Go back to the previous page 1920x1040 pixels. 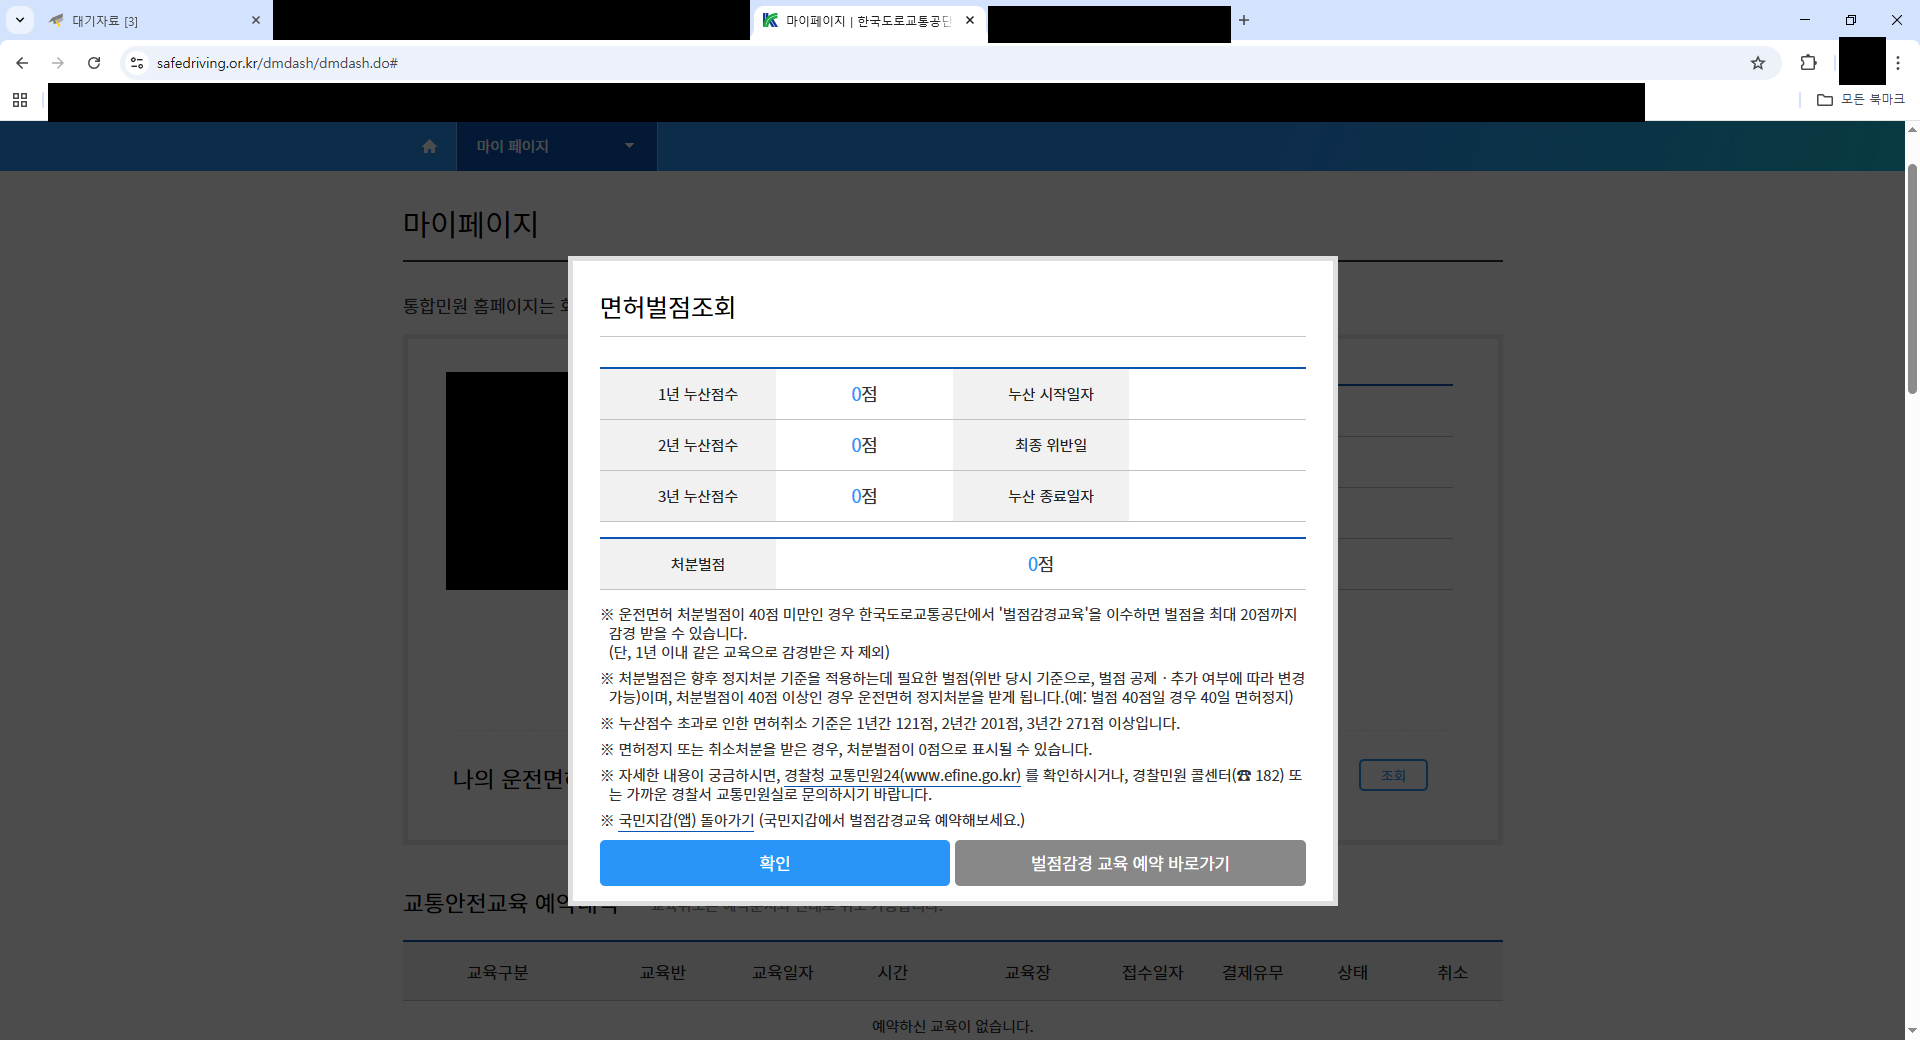click(x=22, y=63)
